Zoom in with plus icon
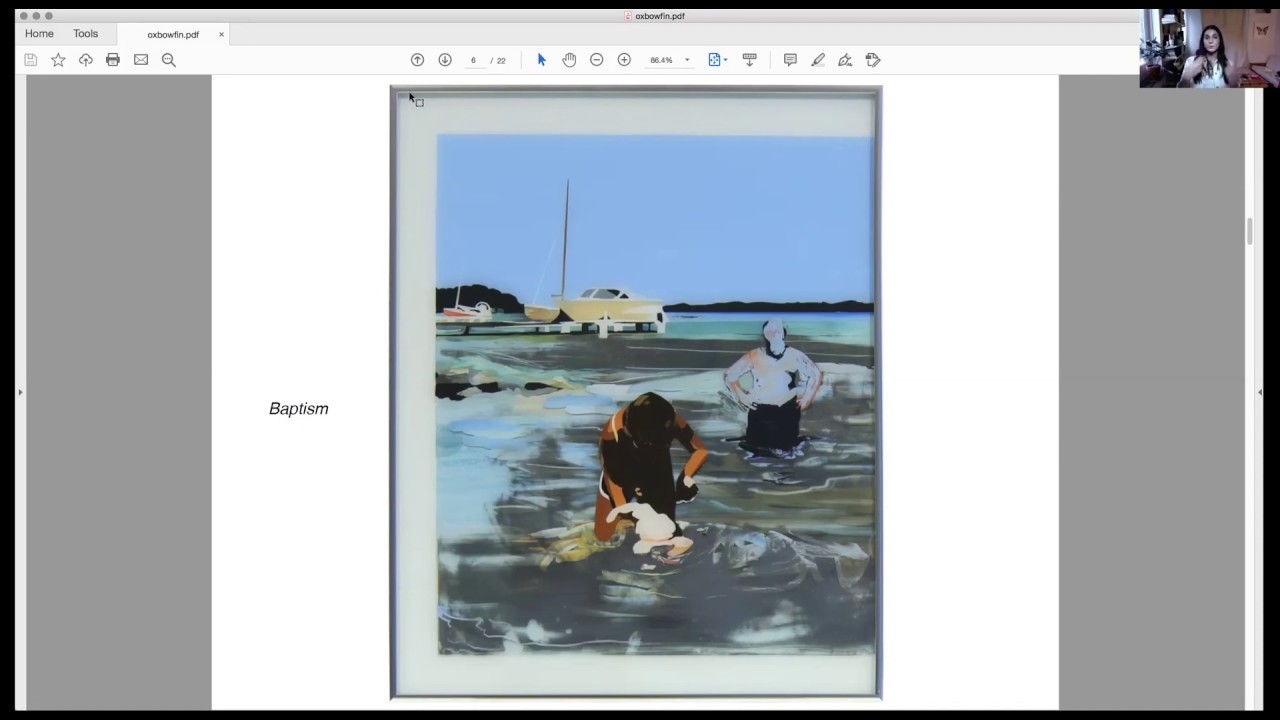The height and width of the screenshot is (720, 1280). [x=624, y=60]
